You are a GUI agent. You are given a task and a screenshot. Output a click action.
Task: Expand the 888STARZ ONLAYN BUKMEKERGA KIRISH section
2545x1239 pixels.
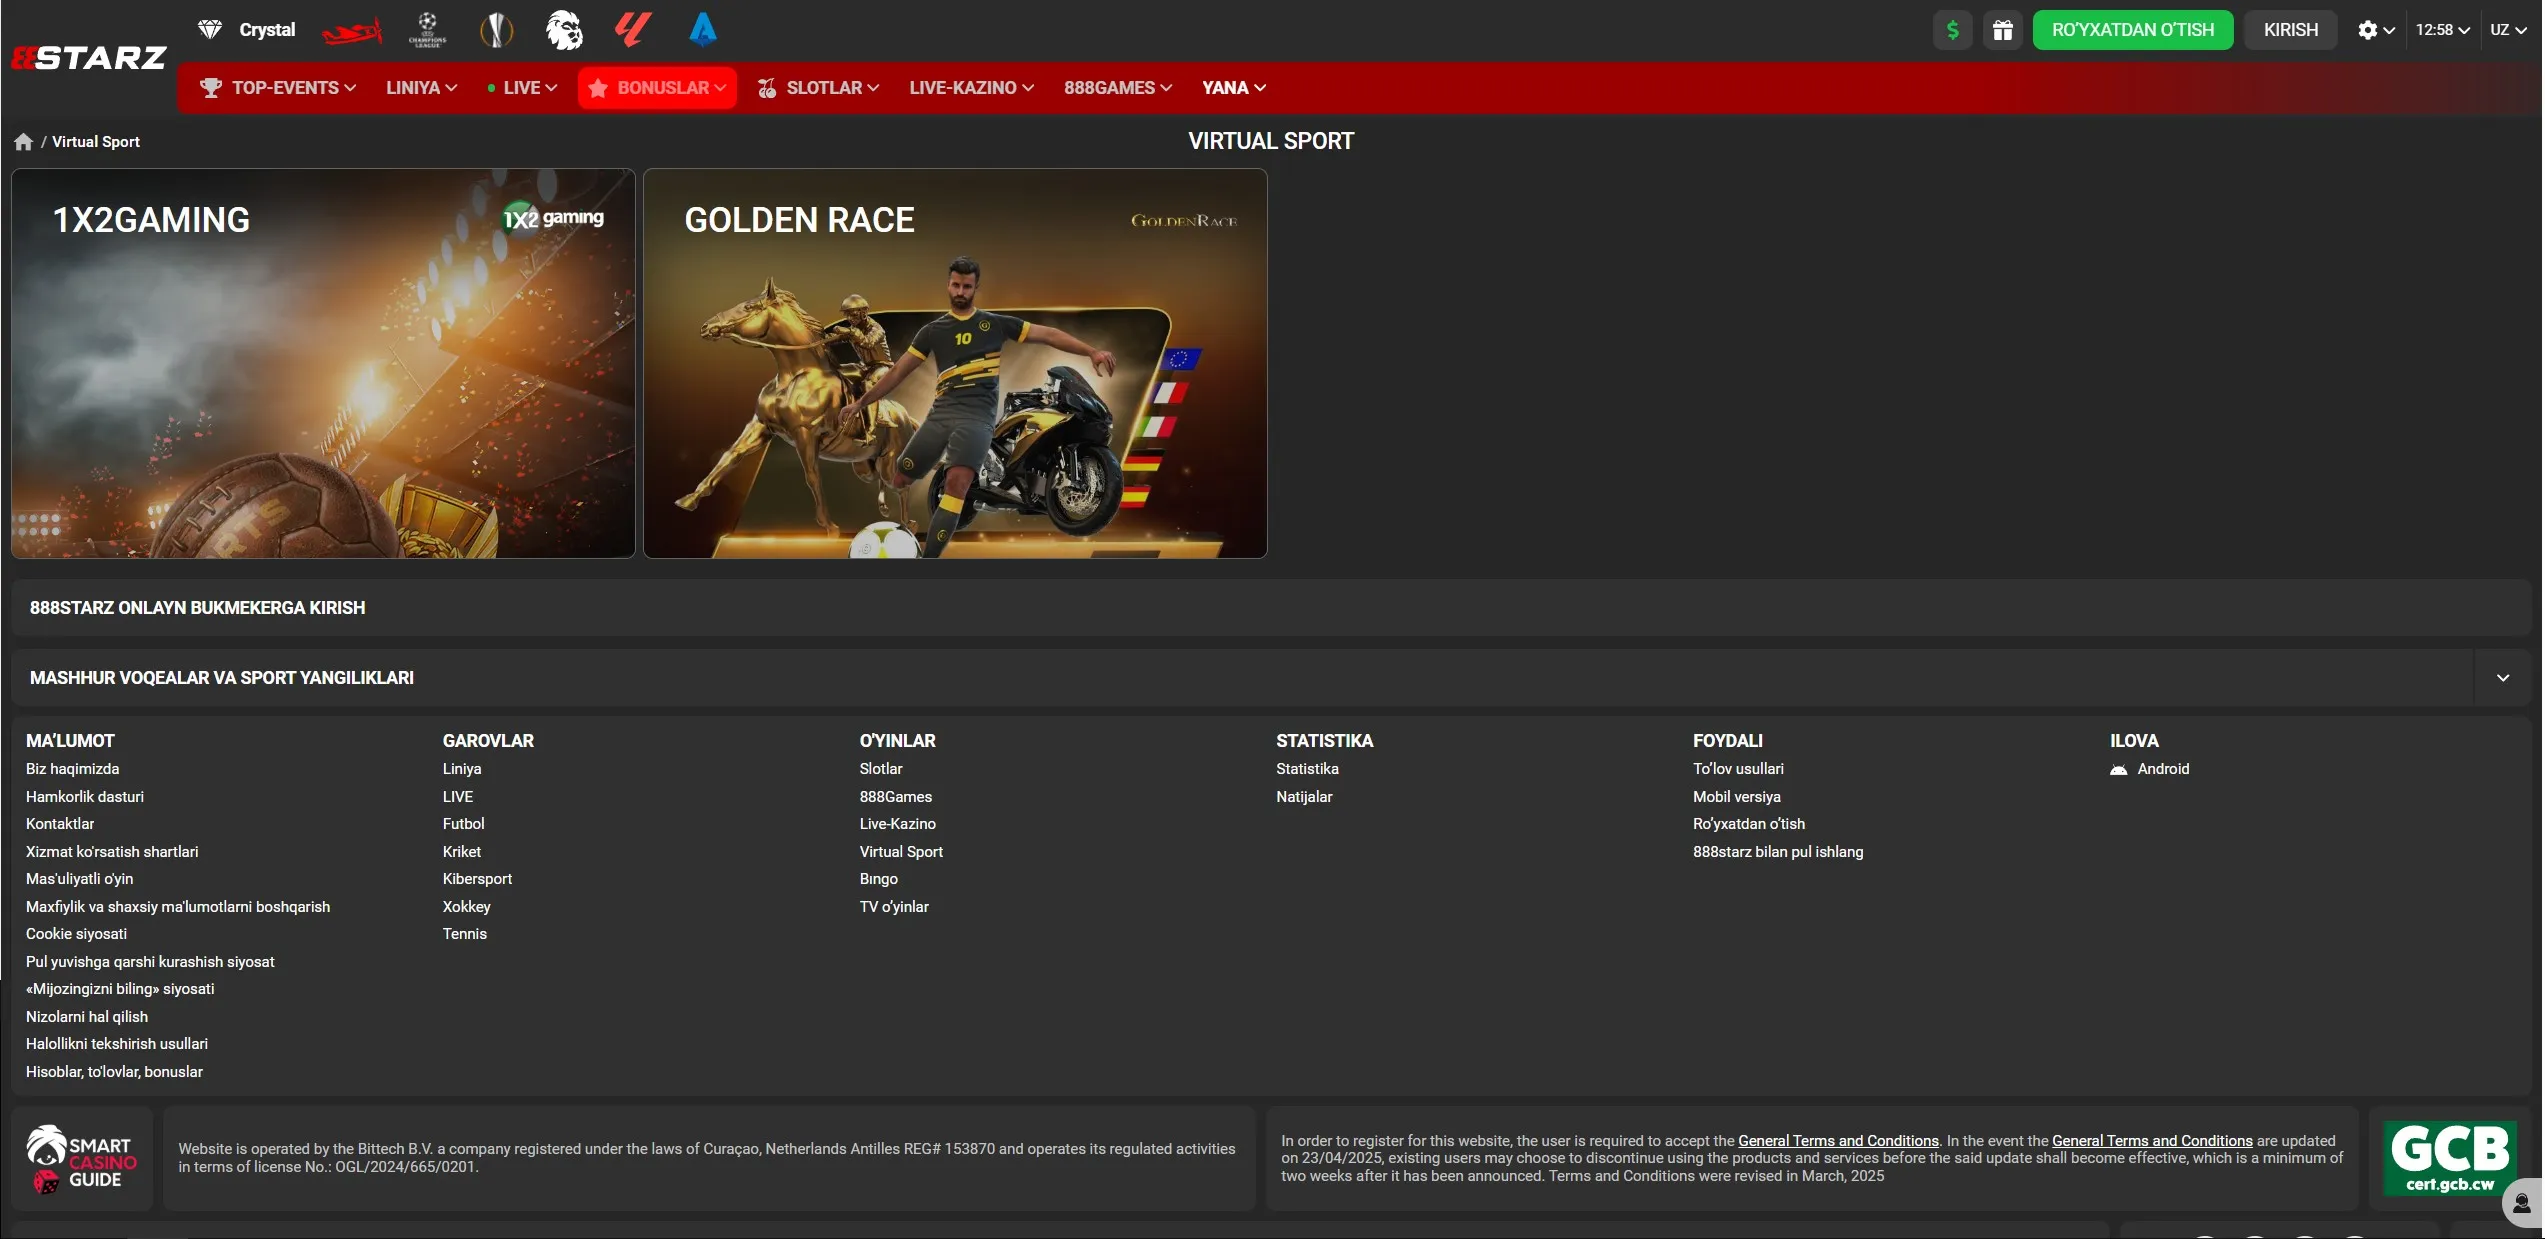(x=1270, y=608)
